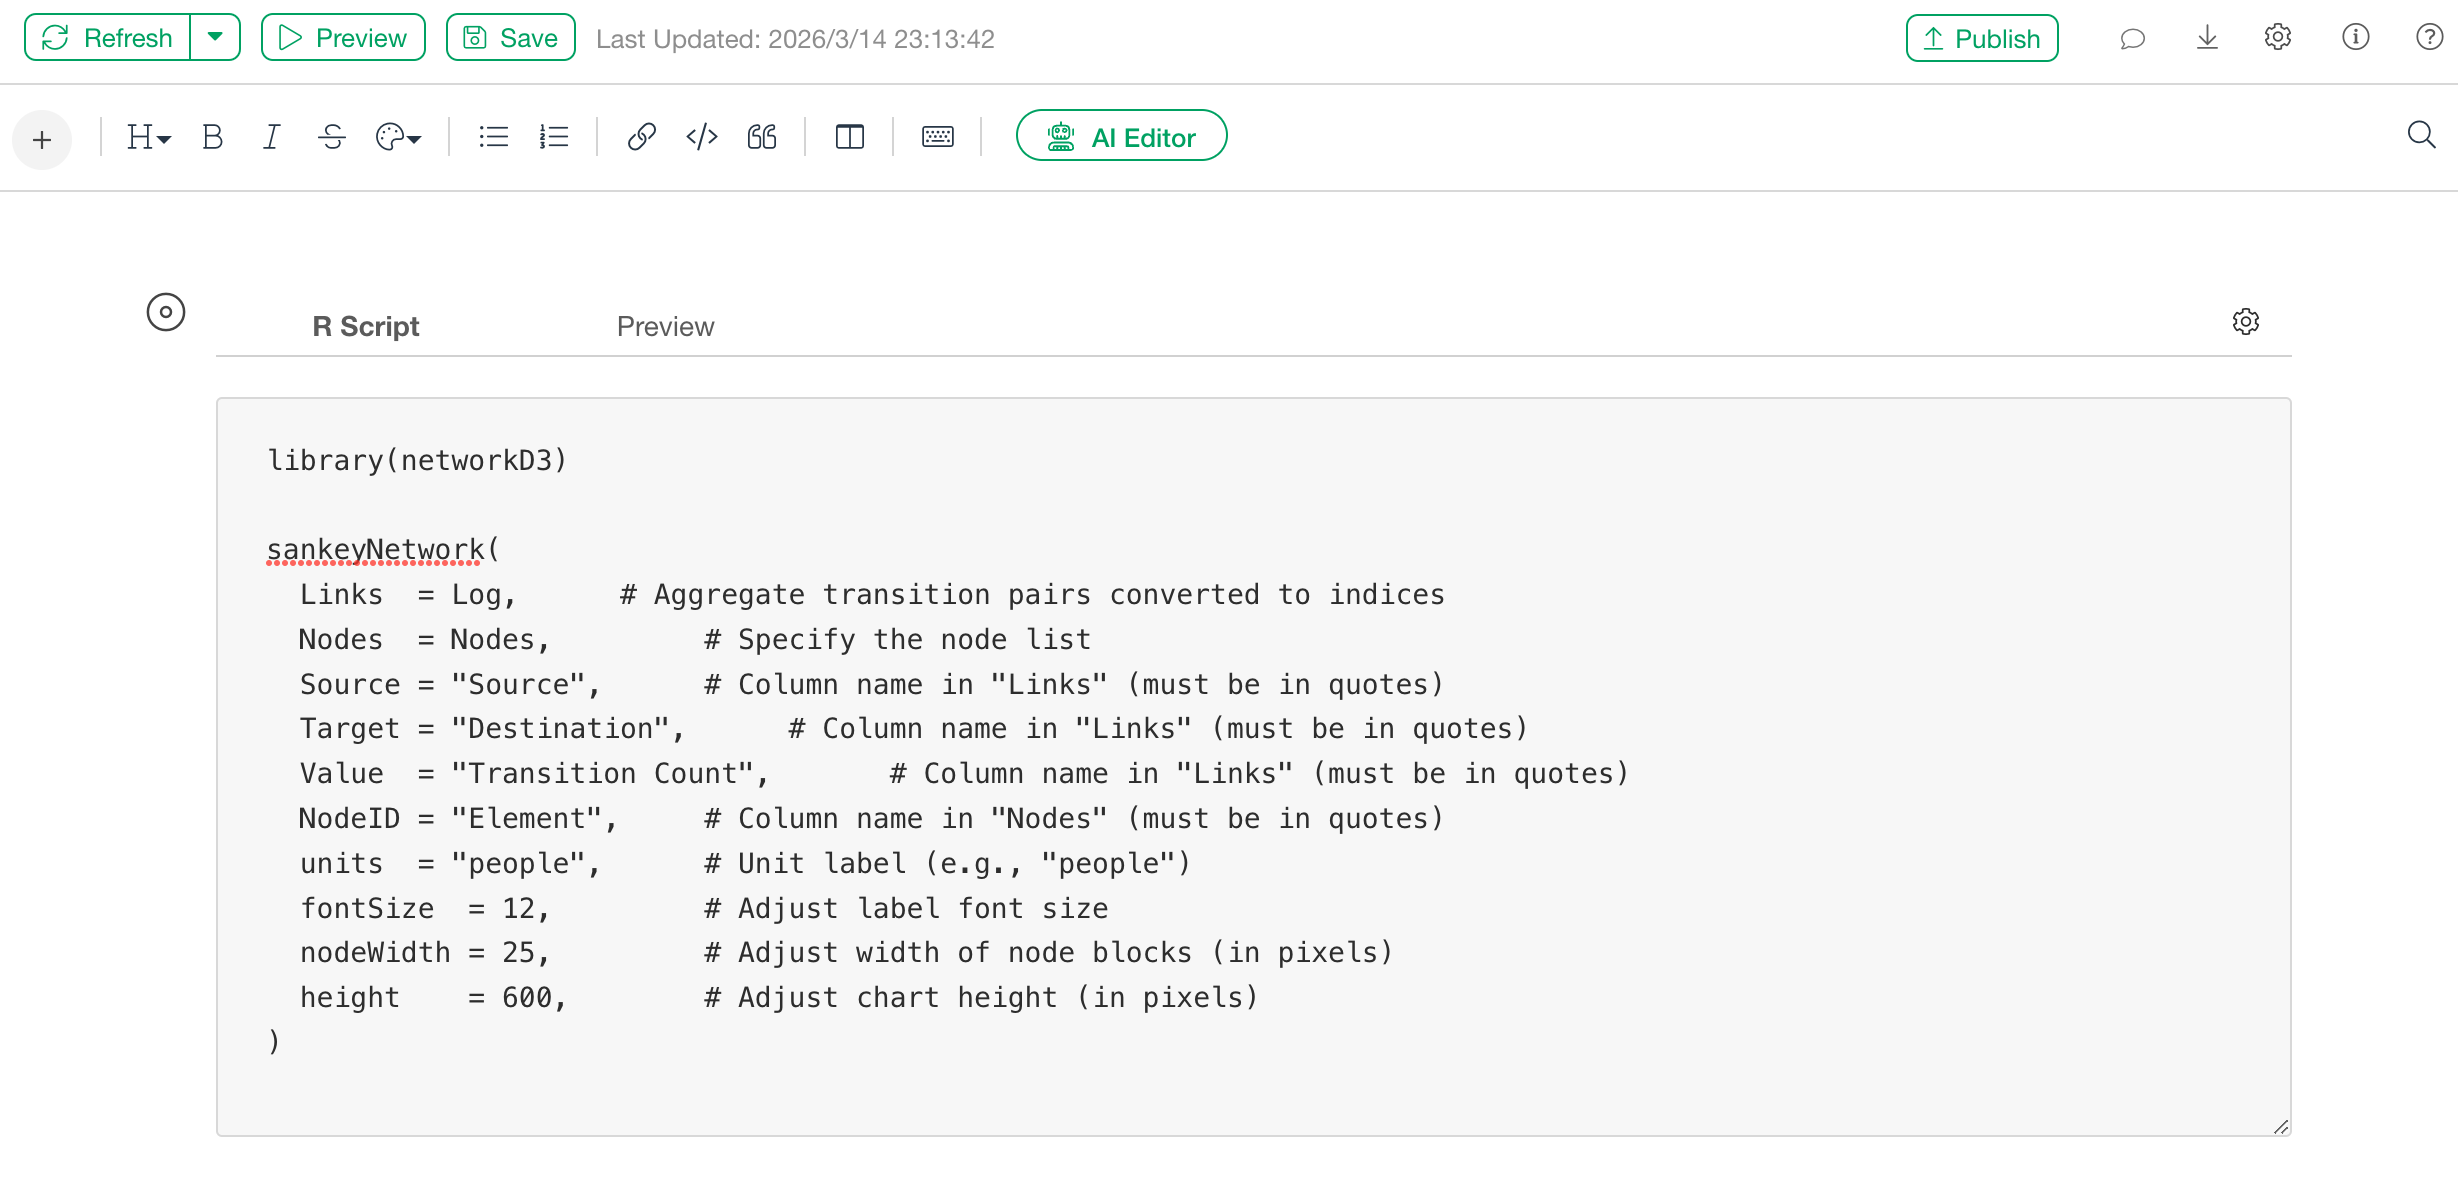The image size is (2458, 1192).
Task: Open the heading style dropdown
Action: coord(149,137)
